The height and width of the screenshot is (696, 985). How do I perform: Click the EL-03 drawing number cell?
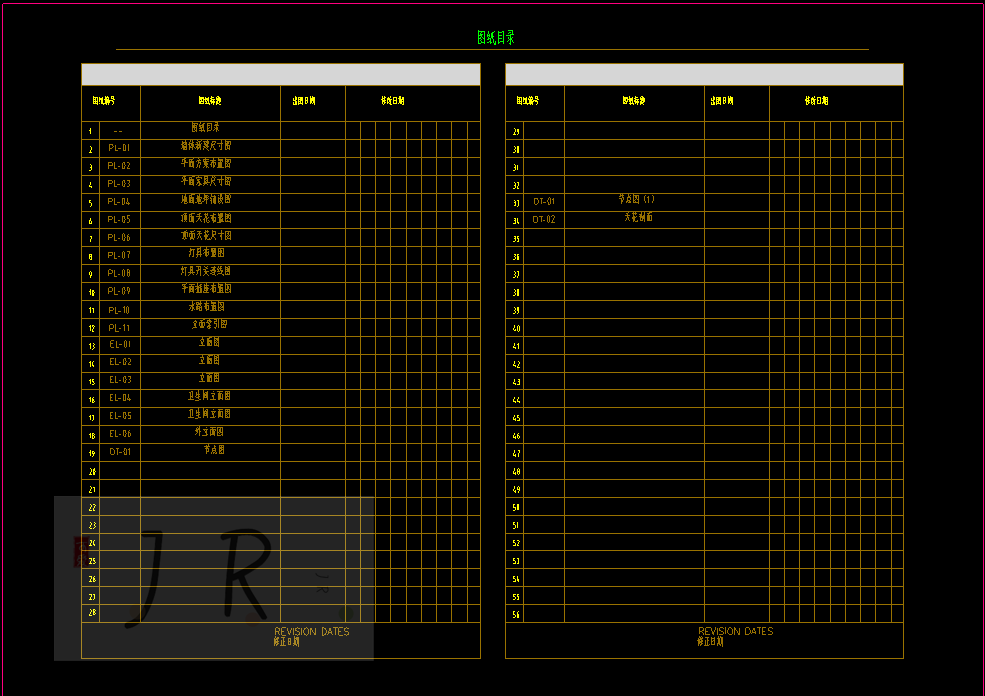[x=120, y=380]
